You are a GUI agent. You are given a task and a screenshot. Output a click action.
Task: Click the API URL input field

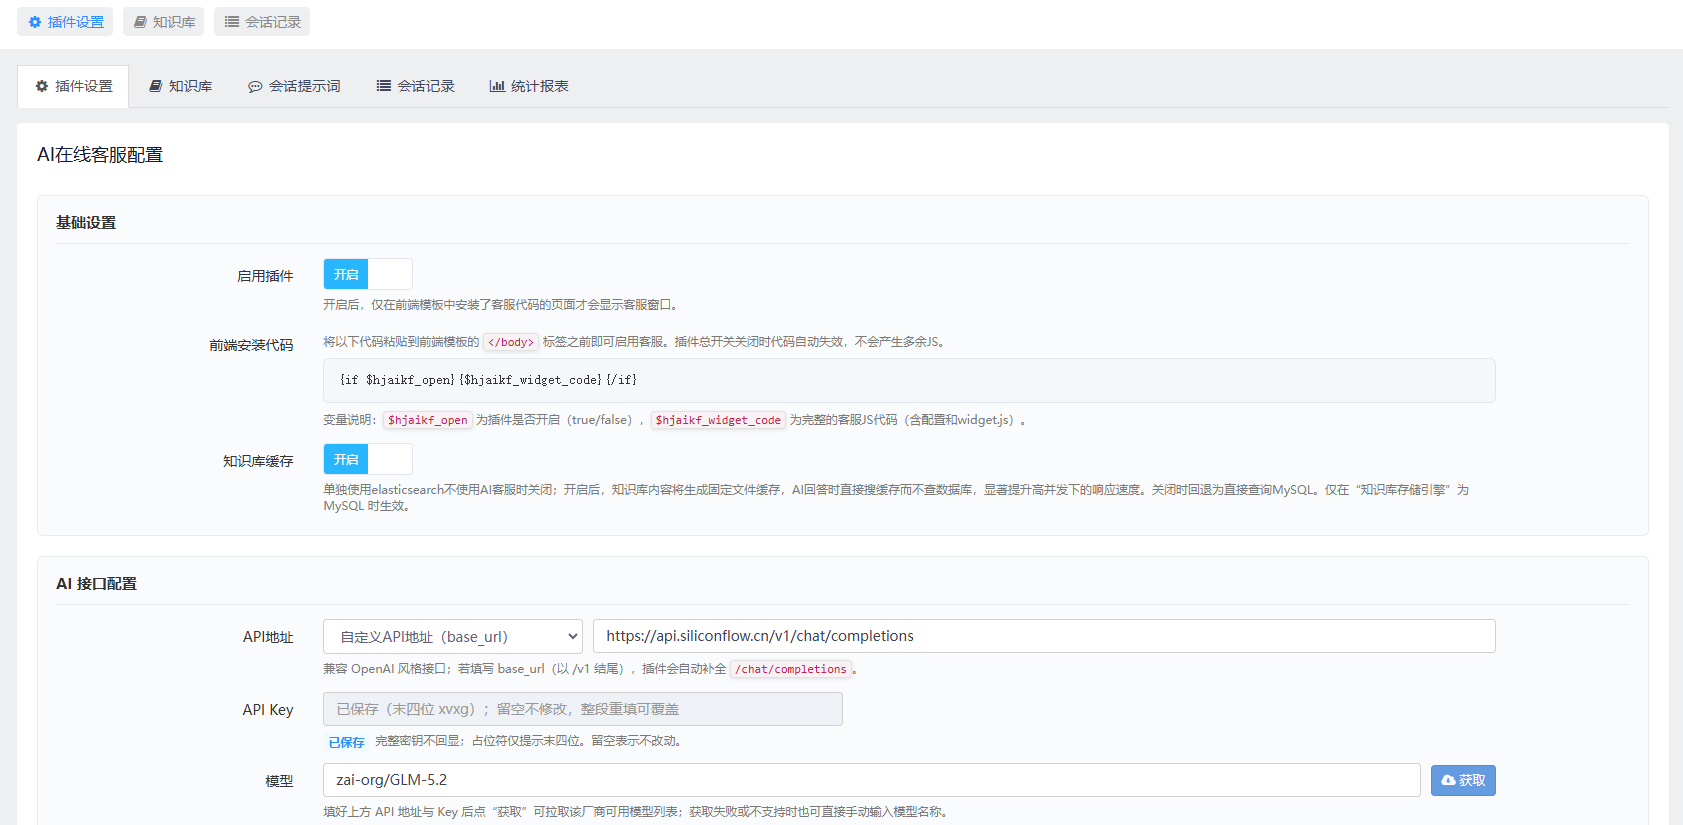tap(1044, 636)
